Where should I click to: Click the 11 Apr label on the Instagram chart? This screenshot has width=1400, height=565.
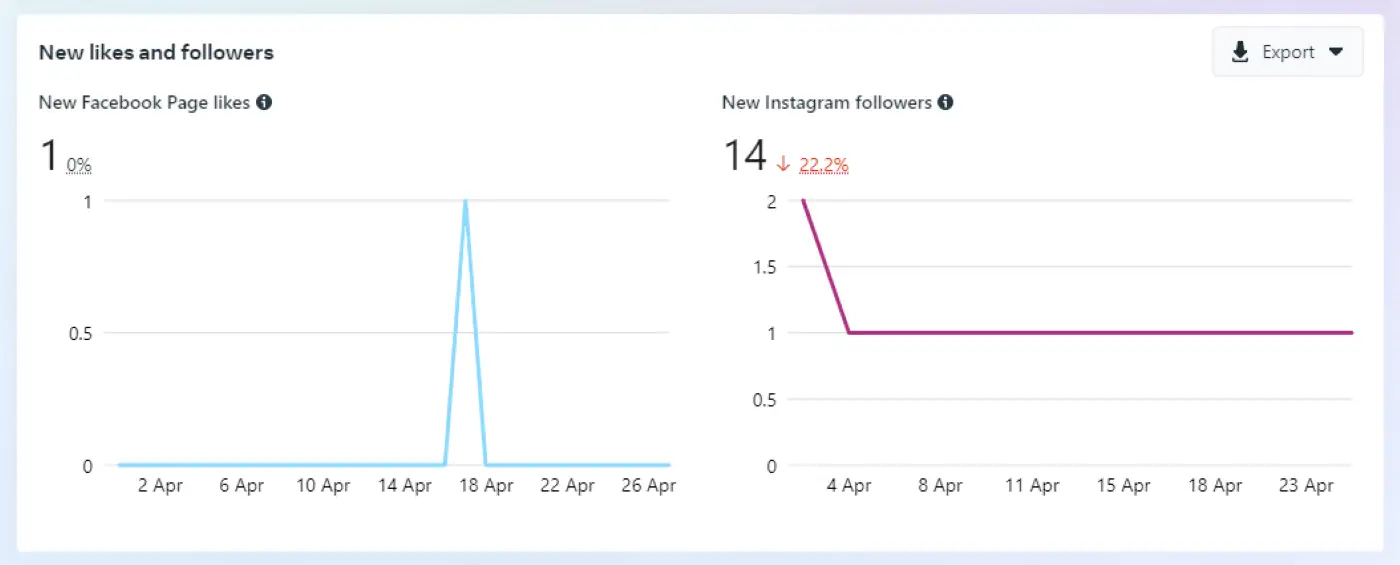[x=1031, y=486]
